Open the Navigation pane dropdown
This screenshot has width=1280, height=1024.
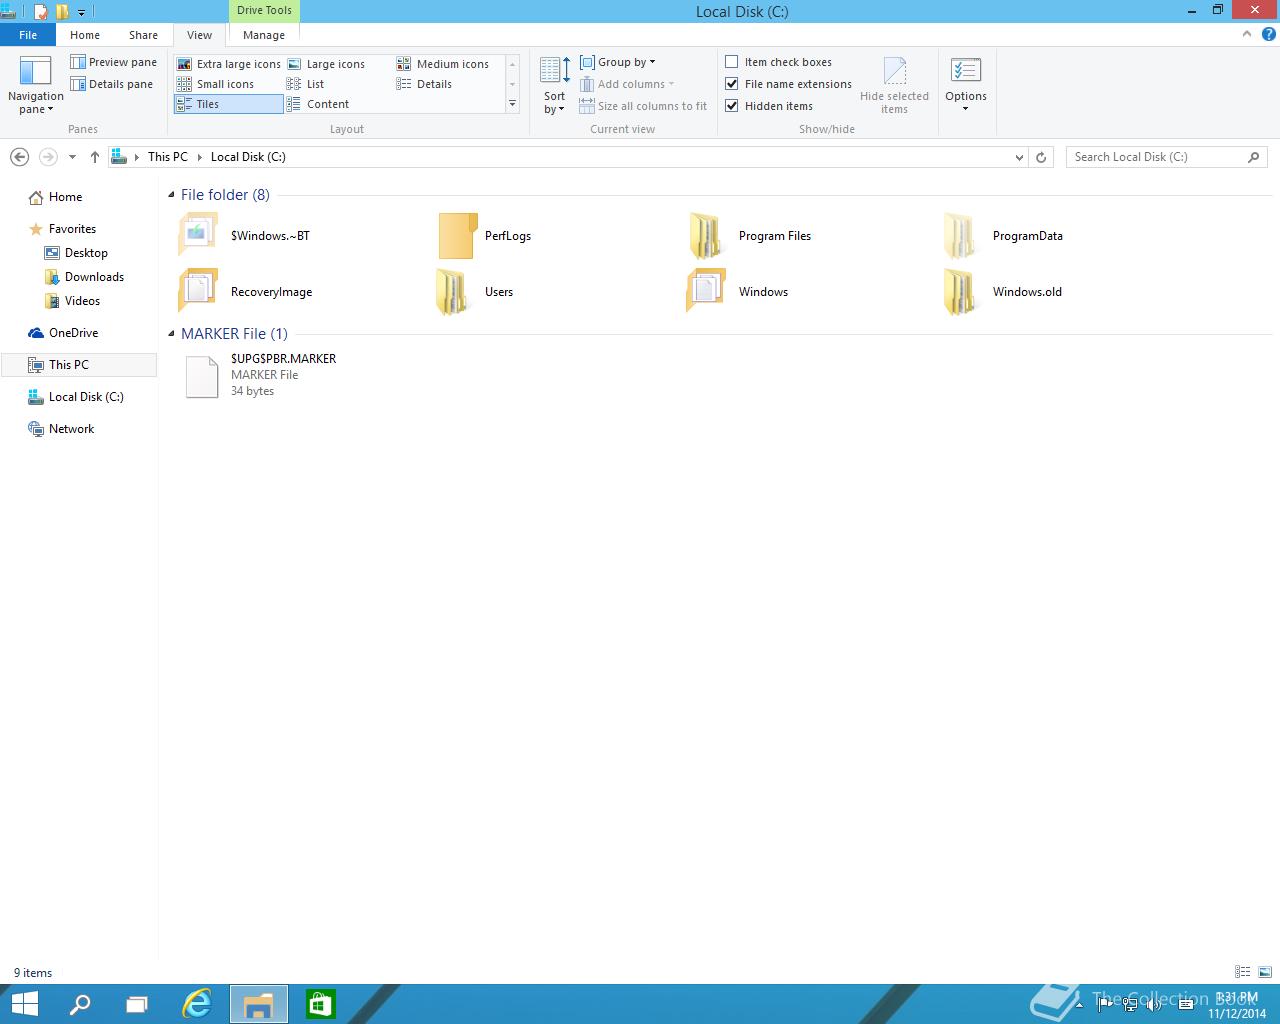(x=35, y=85)
